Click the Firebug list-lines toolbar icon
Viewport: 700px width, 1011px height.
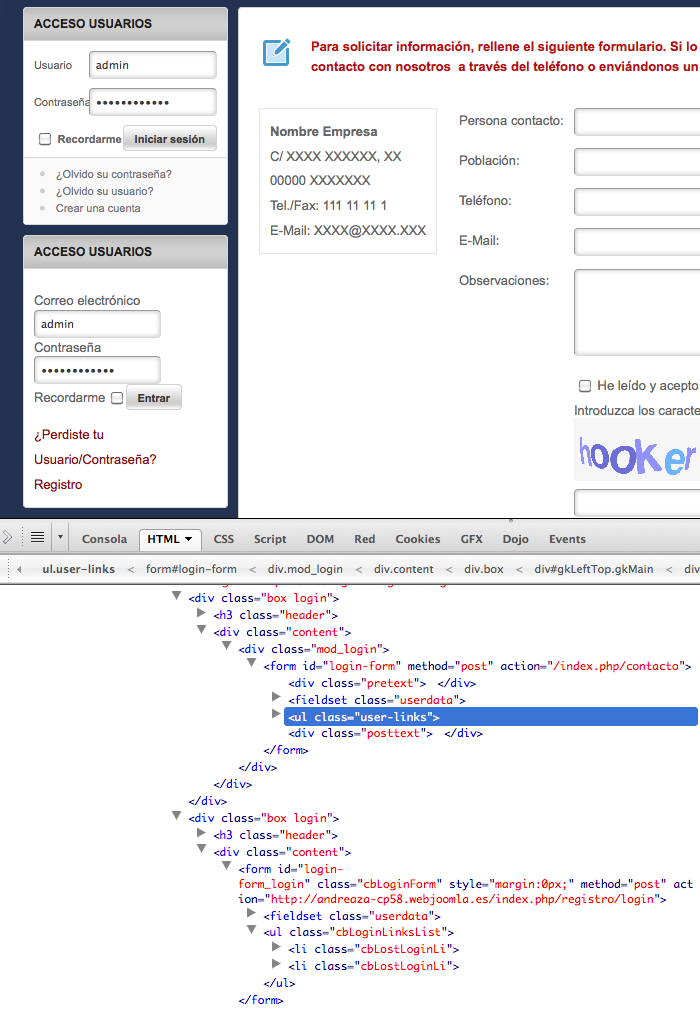[x=37, y=537]
